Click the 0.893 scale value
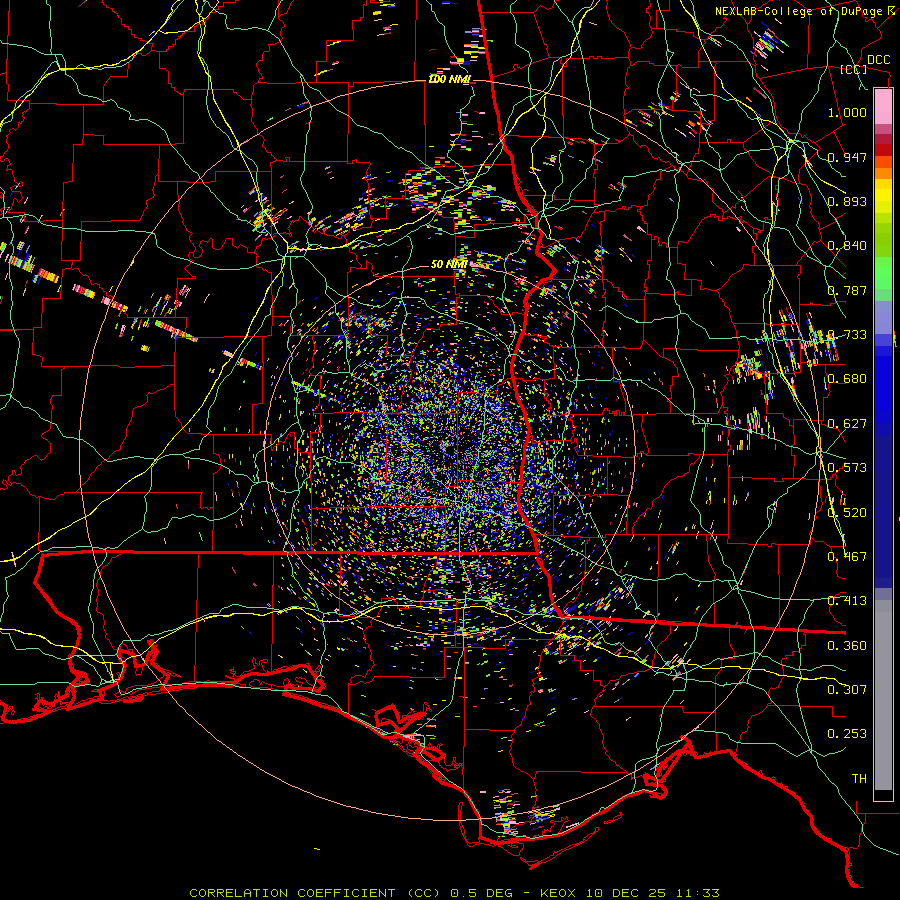Screen dimensions: 900x900 tap(847, 201)
